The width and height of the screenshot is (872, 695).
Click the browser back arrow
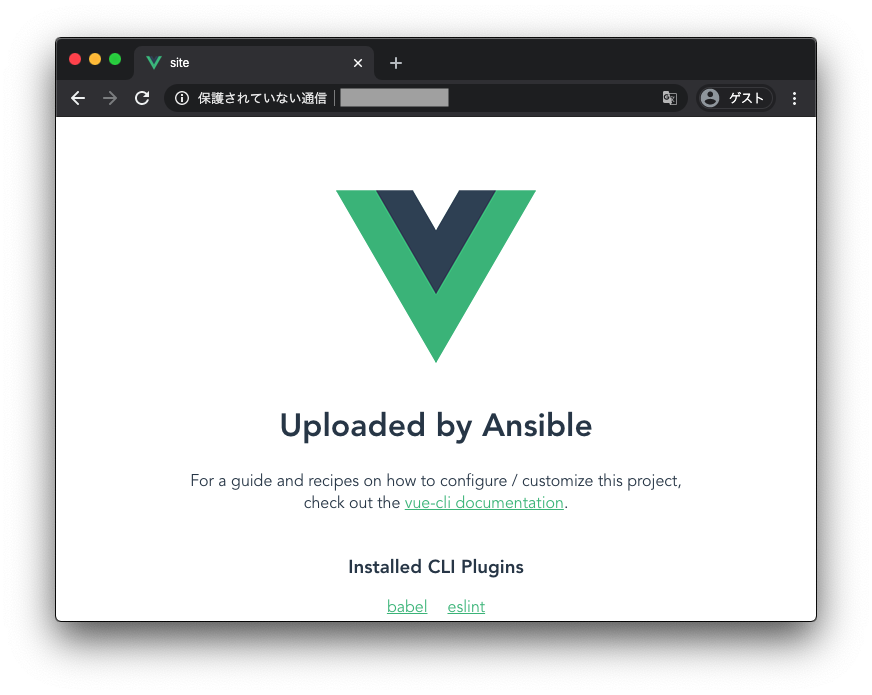[x=78, y=98]
